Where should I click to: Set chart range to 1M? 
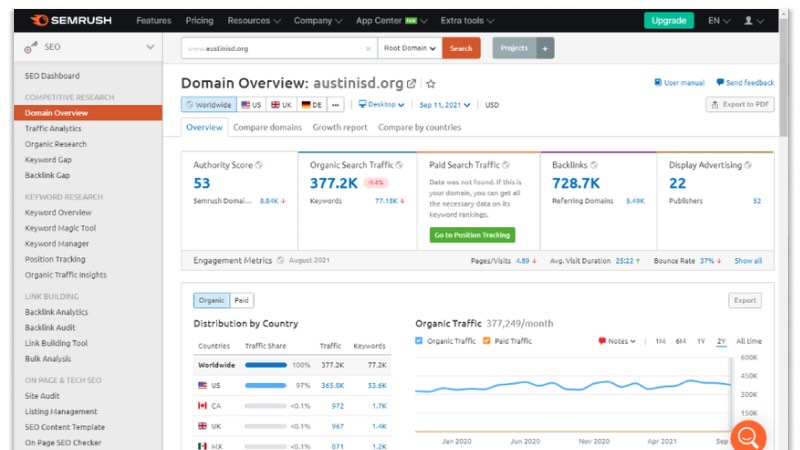(x=660, y=341)
